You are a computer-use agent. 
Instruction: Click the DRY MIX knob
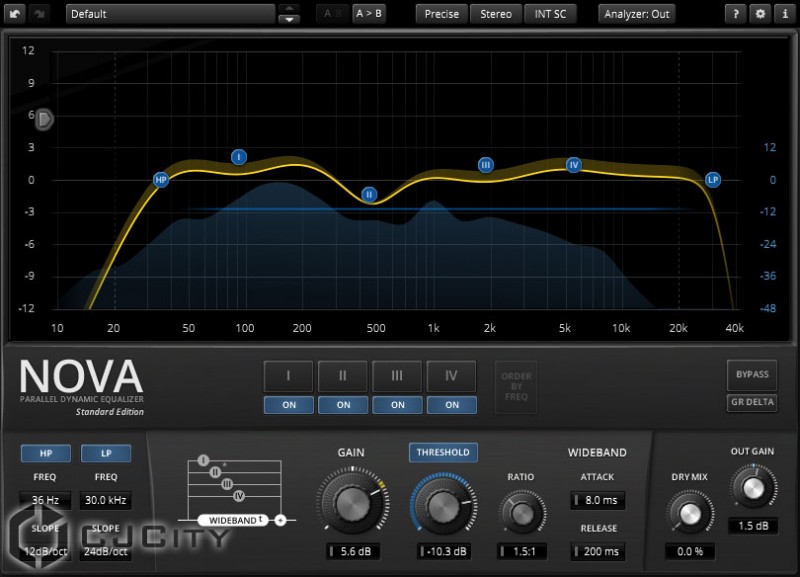[x=690, y=514]
